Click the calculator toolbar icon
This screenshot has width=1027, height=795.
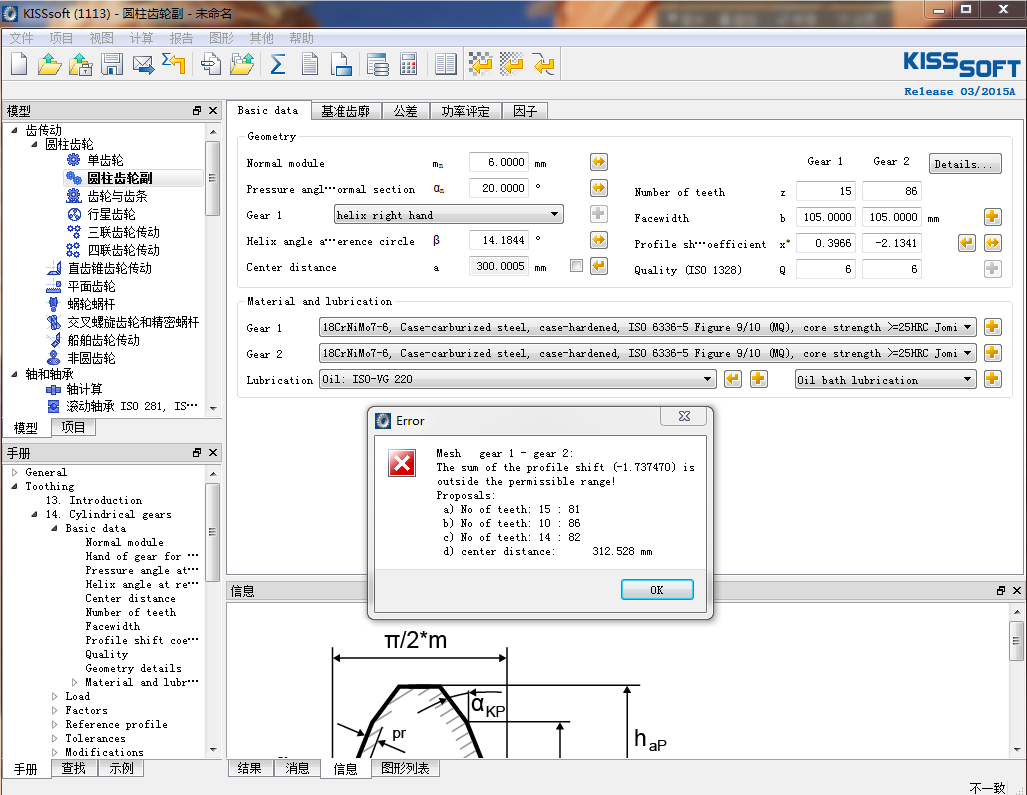(409, 64)
